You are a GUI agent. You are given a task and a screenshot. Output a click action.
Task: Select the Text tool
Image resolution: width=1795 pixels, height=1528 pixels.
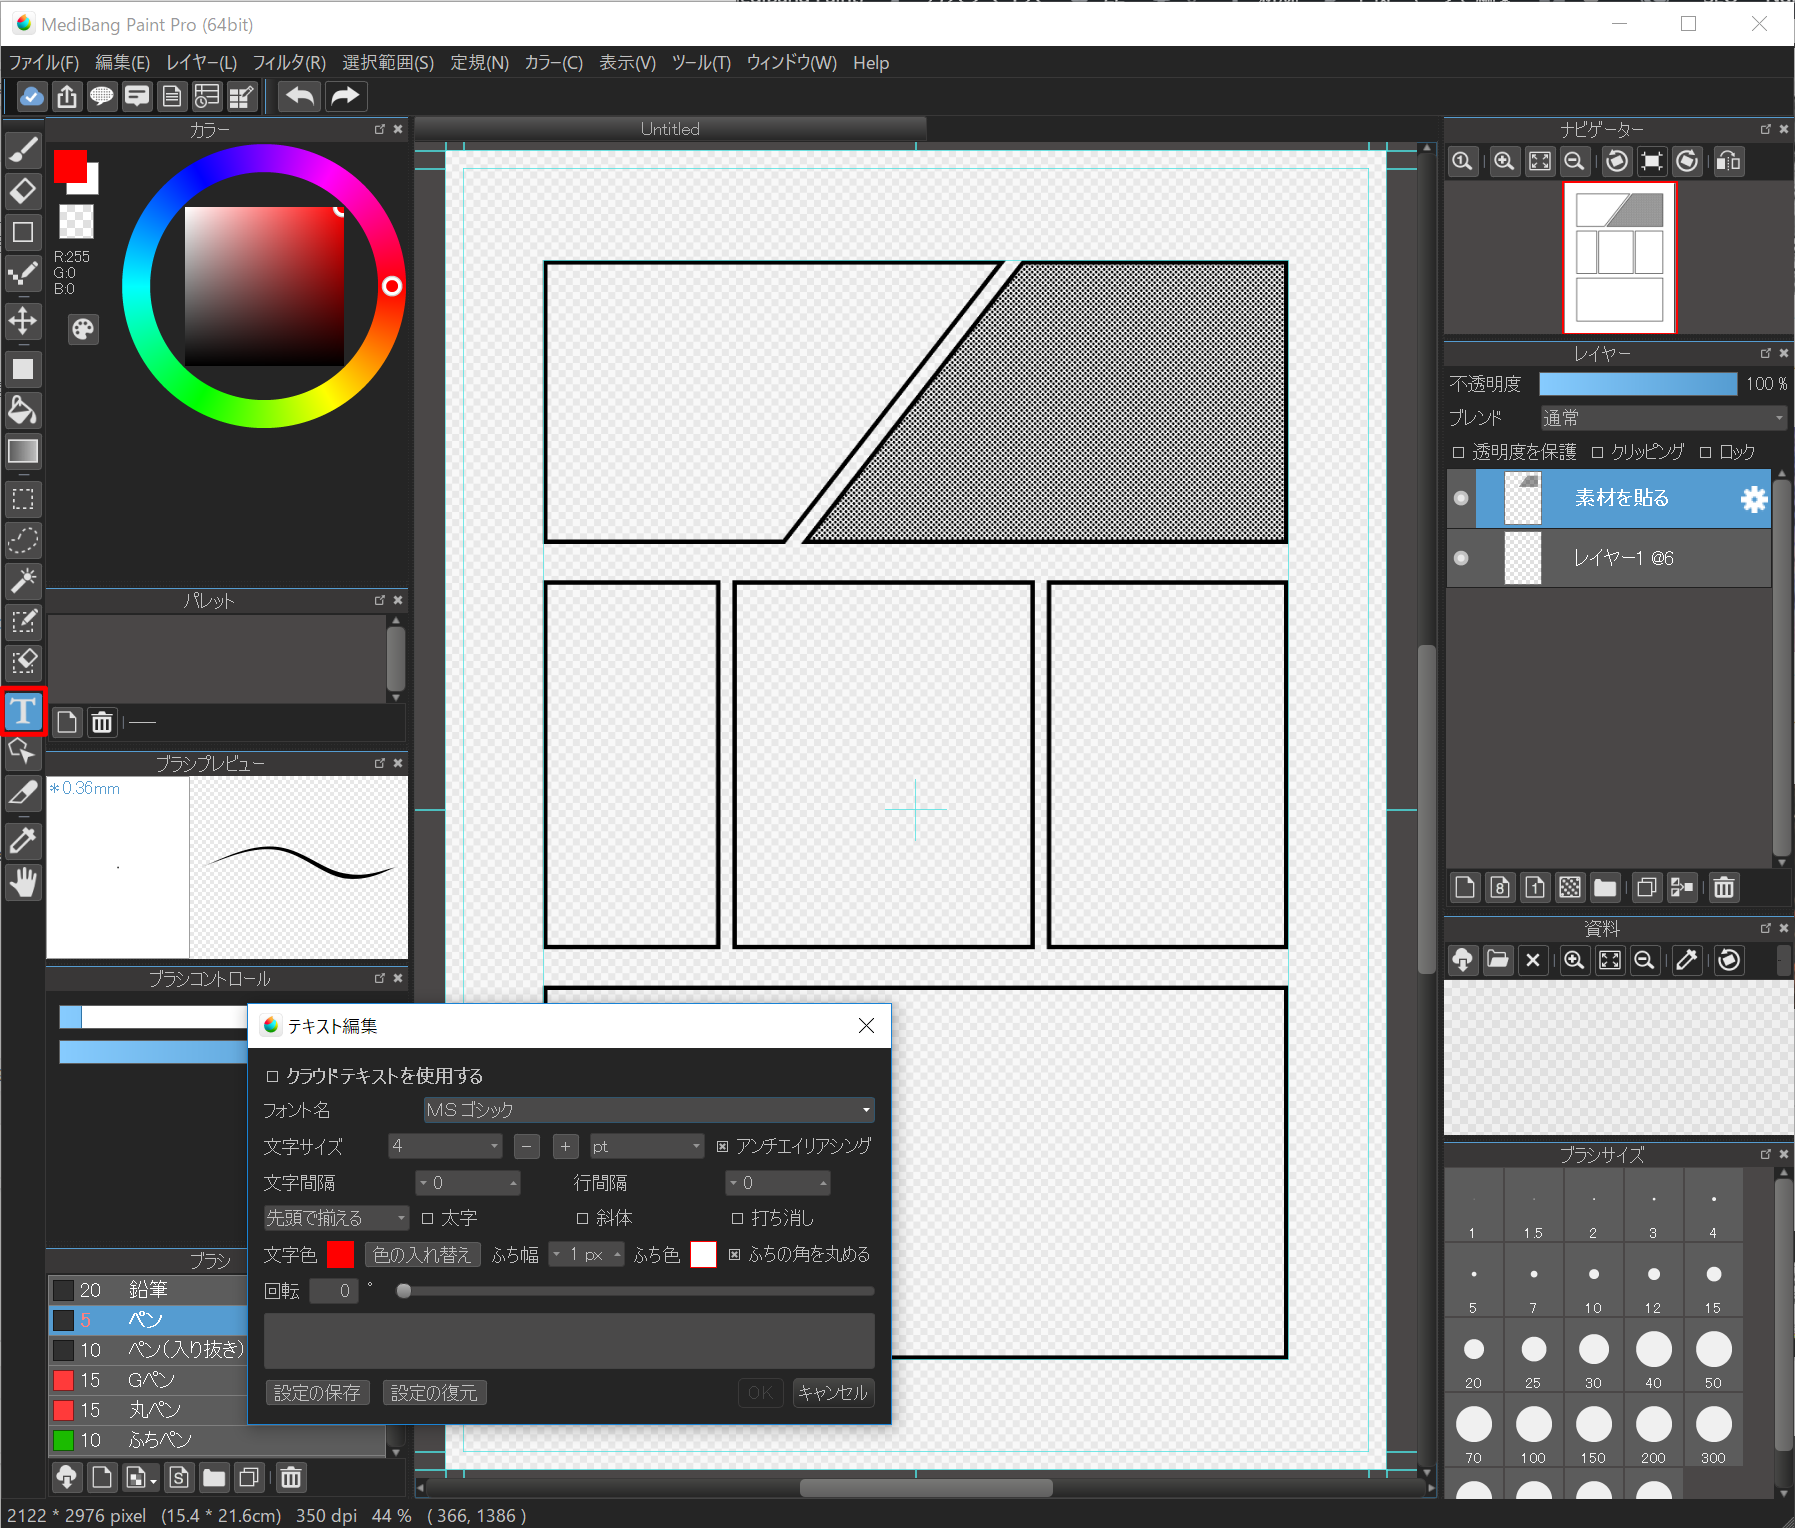(23, 711)
